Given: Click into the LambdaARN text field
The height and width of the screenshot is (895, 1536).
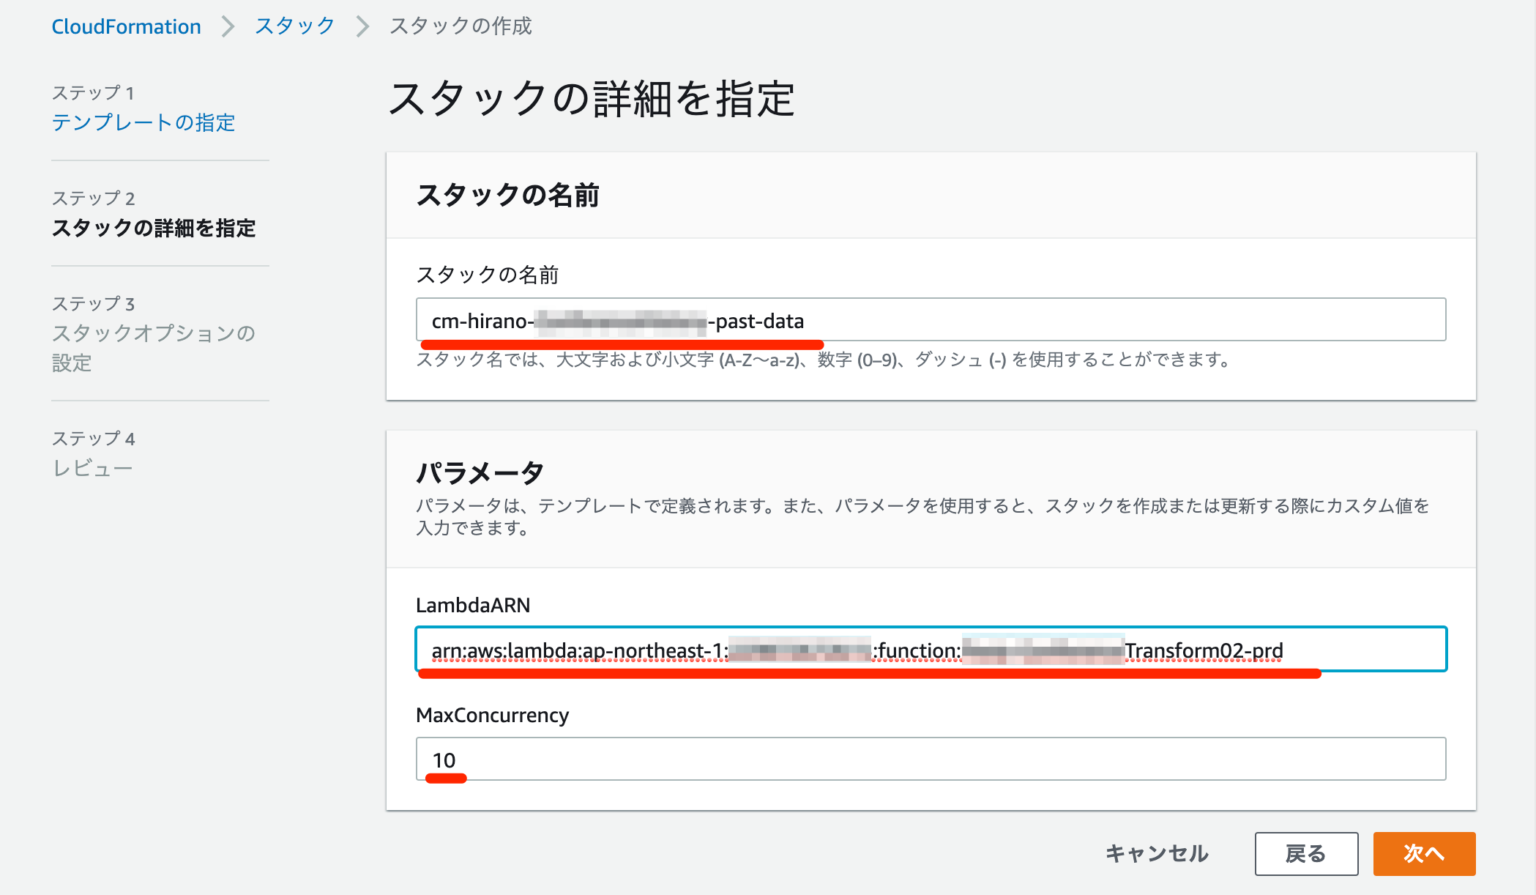Looking at the screenshot, I should (x=930, y=650).
